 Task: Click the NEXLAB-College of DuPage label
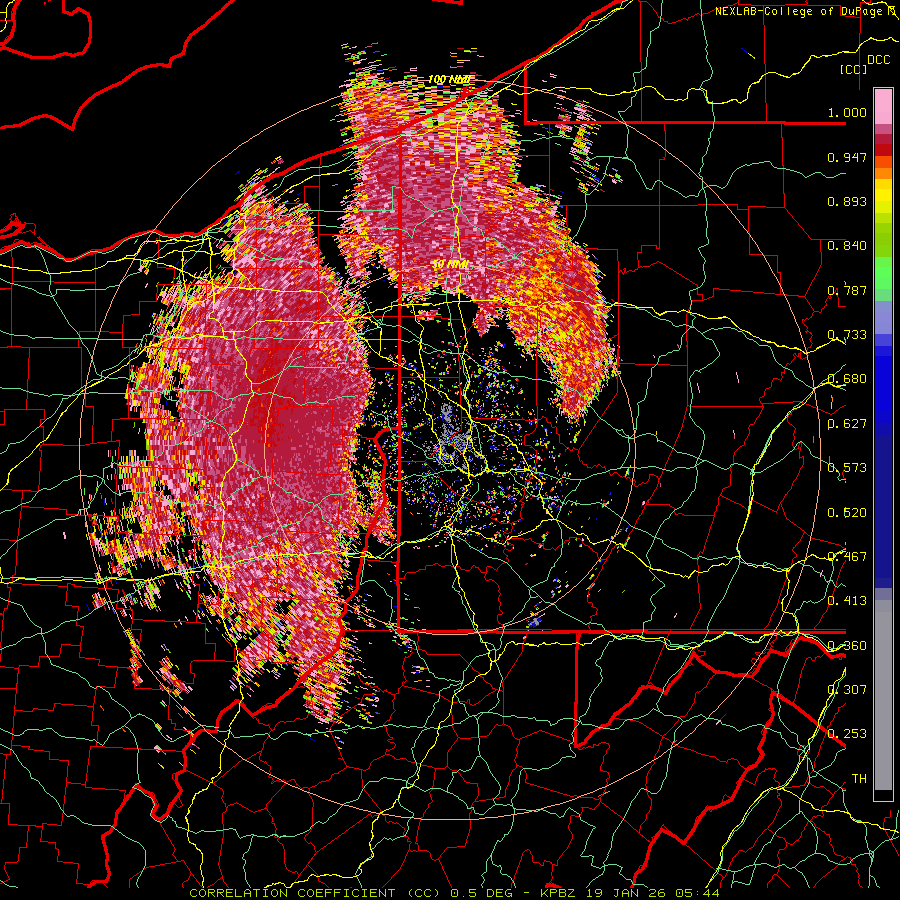799,11
